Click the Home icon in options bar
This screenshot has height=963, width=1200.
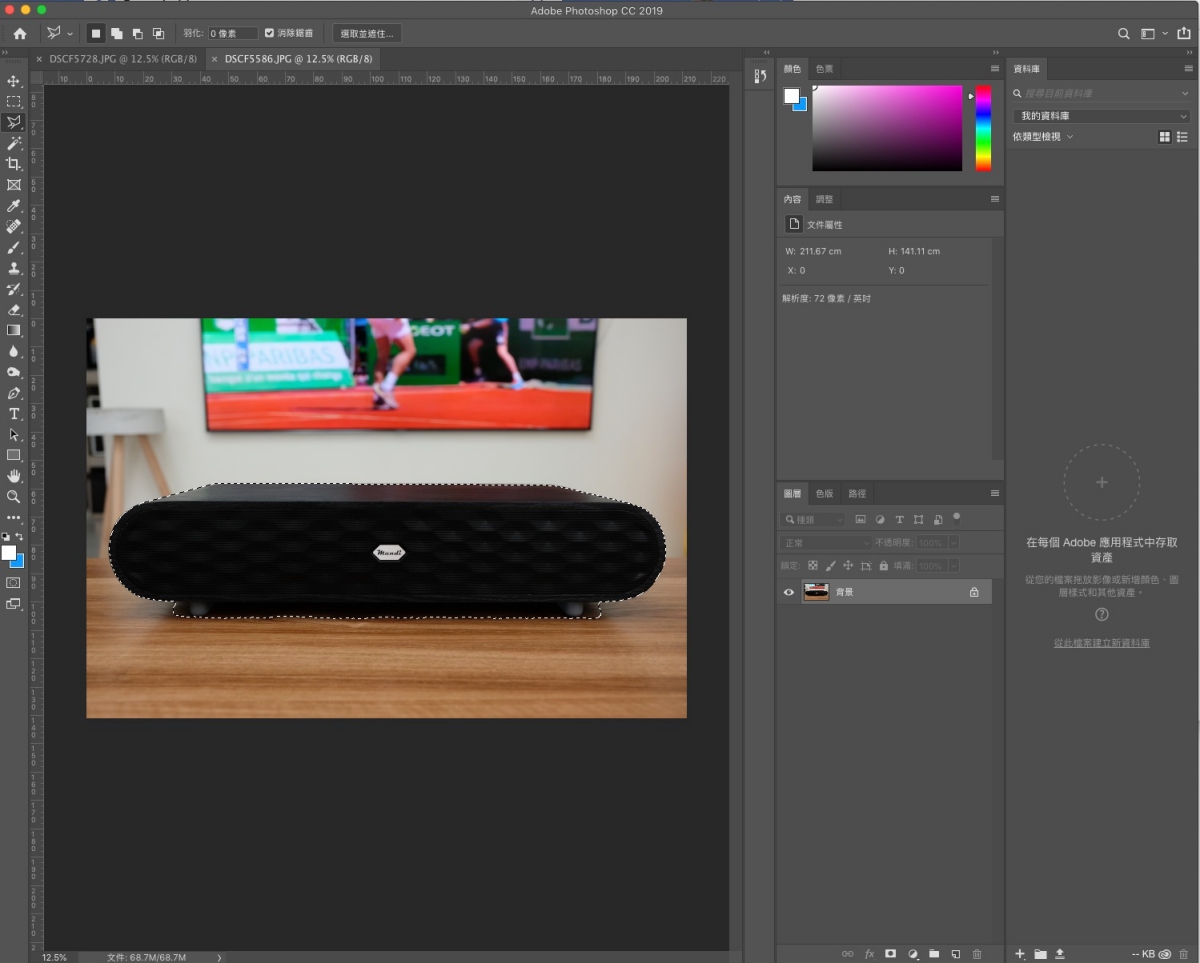[x=20, y=33]
